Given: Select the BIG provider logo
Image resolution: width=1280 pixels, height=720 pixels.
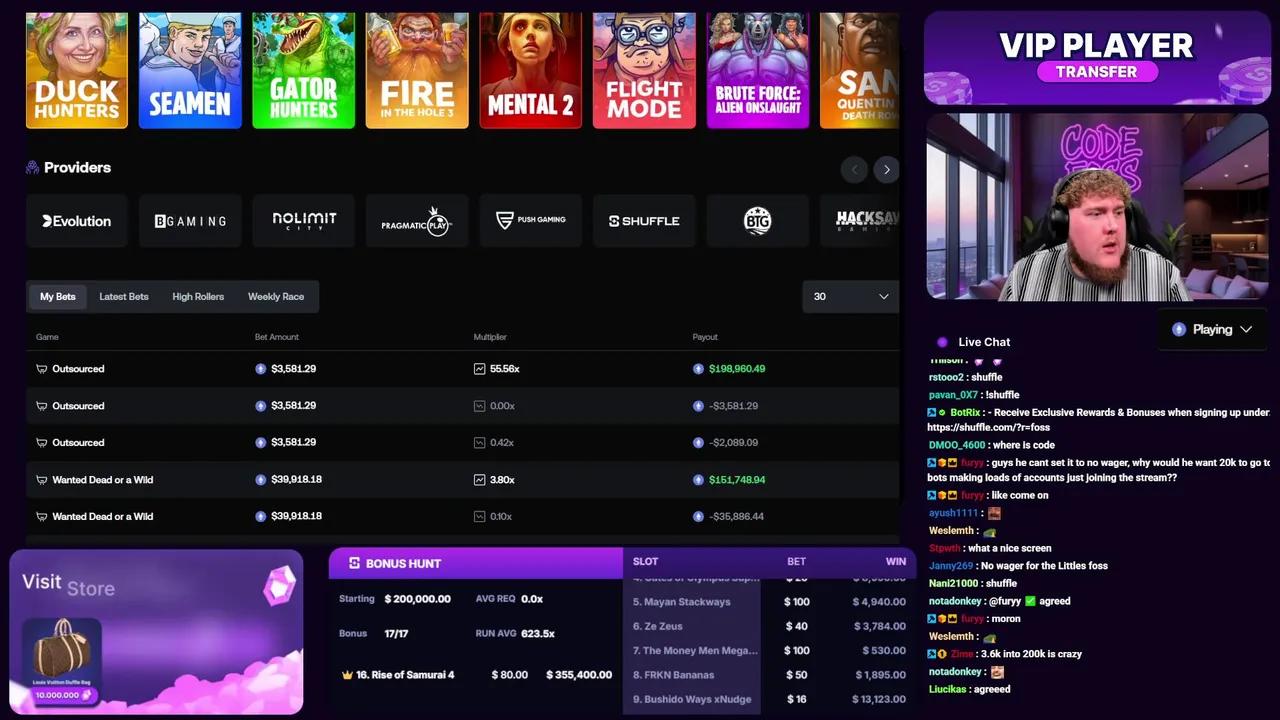Looking at the screenshot, I should tap(758, 221).
